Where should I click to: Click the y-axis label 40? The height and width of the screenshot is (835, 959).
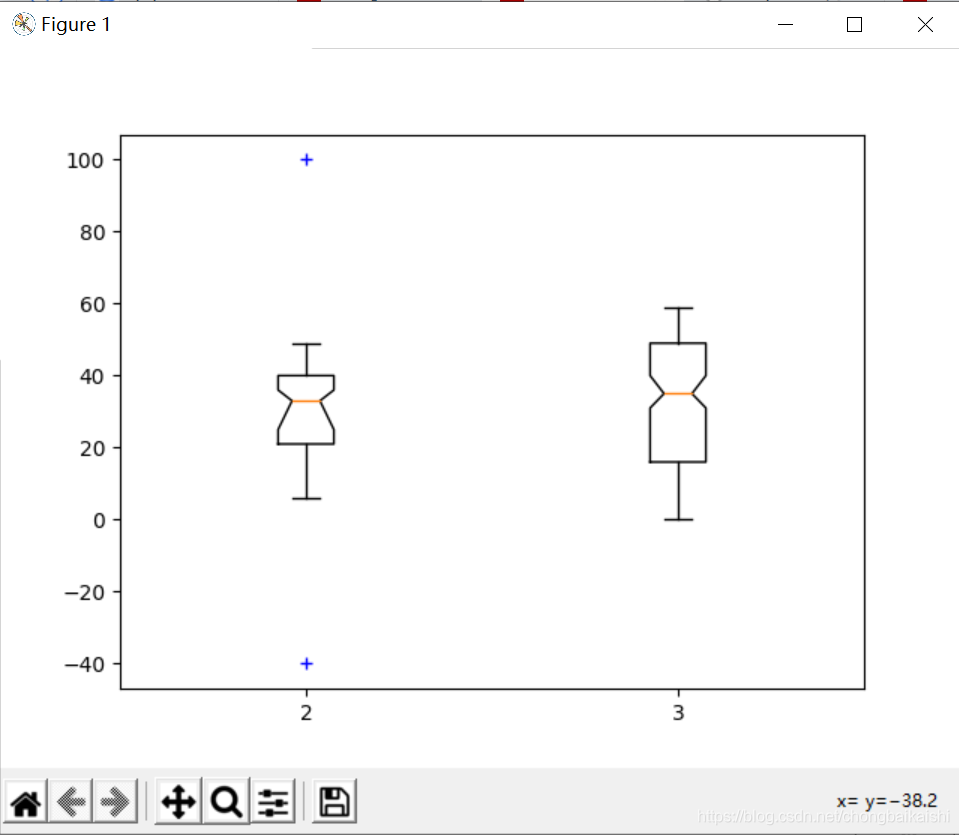pyautogui.click(x=92, y=377)
